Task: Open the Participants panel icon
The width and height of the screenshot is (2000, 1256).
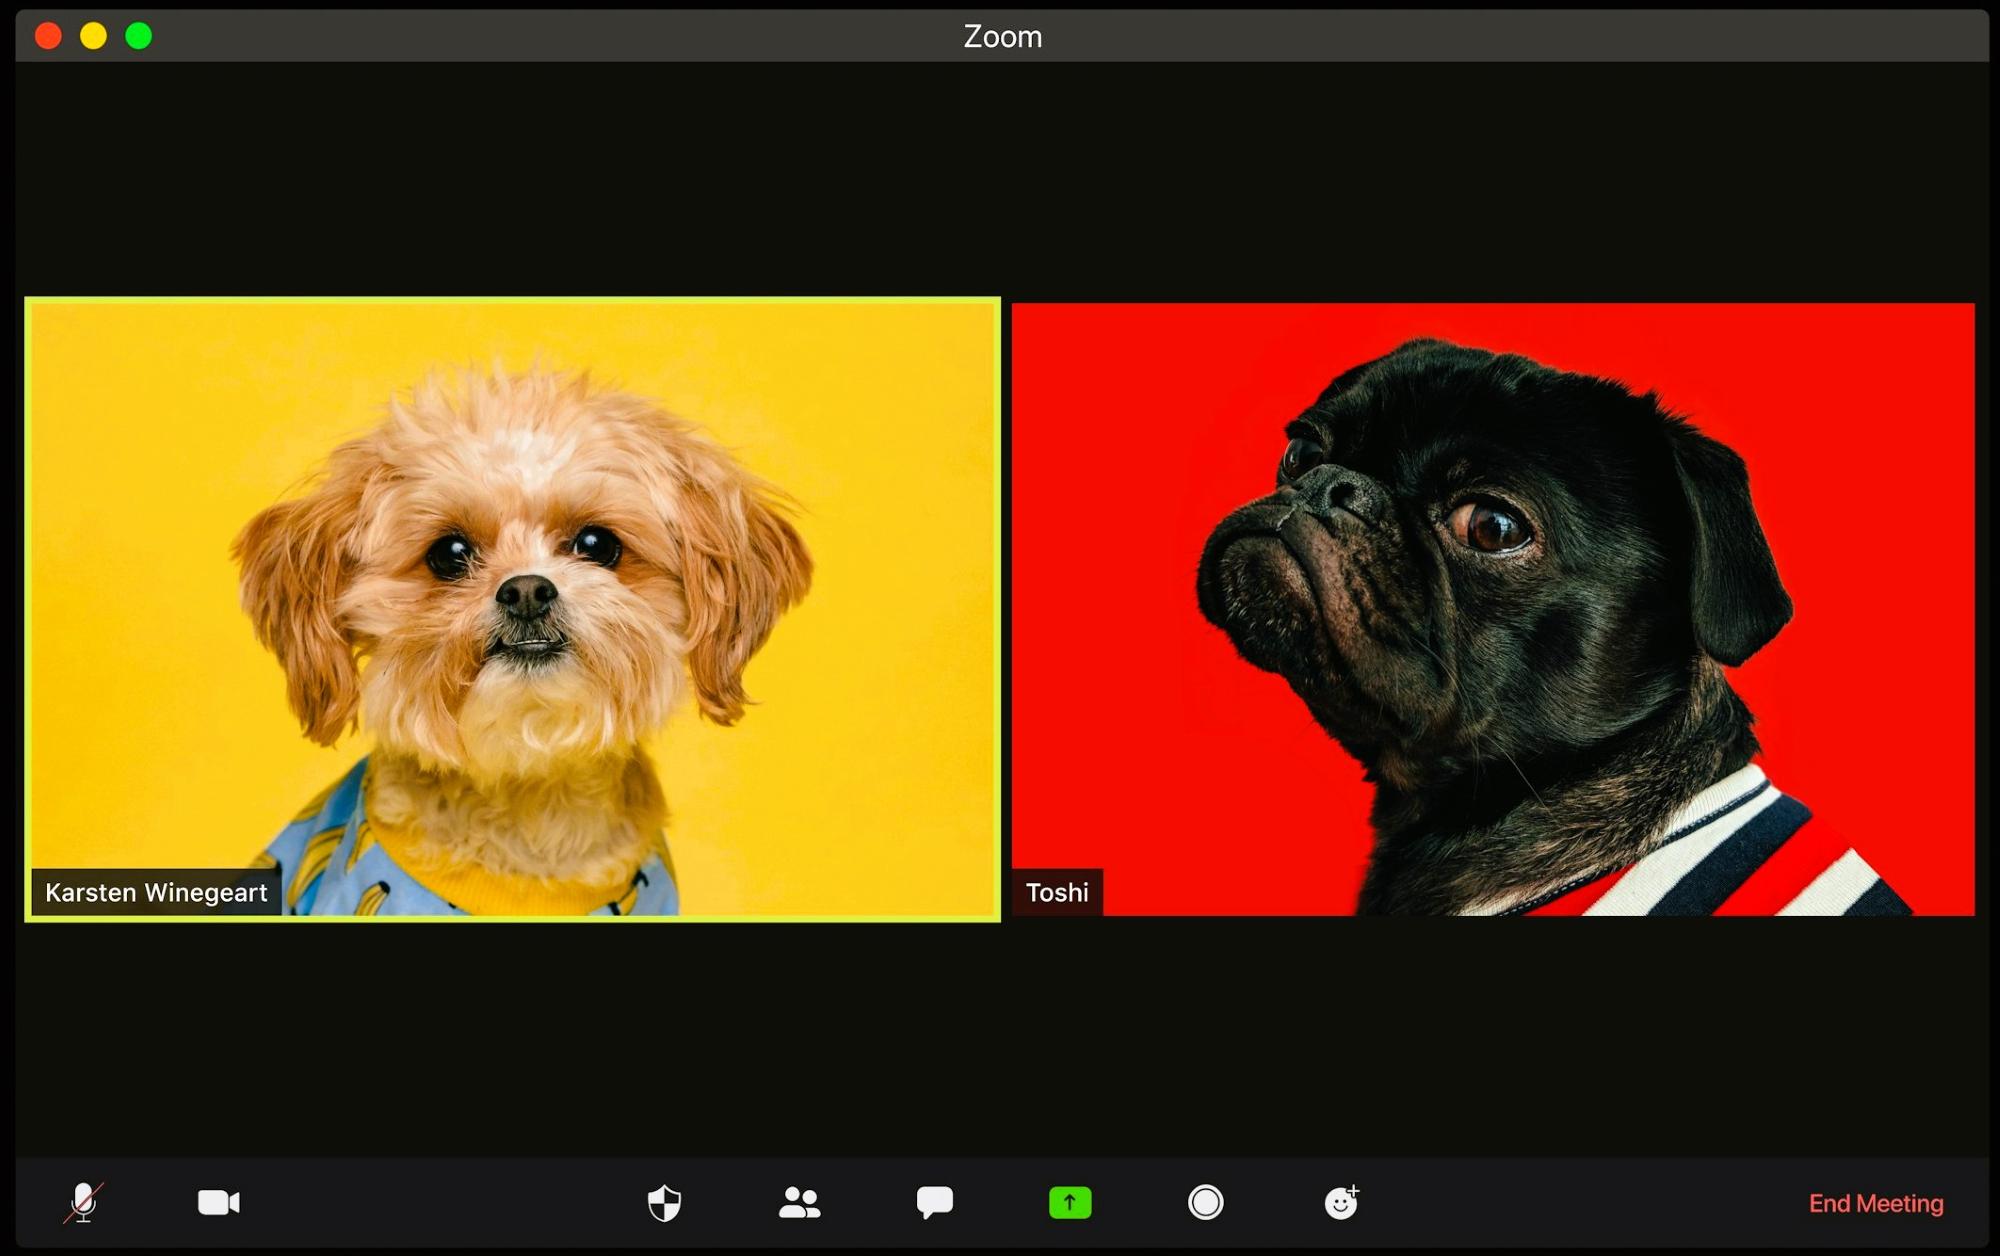Action: click(799, 1202)
